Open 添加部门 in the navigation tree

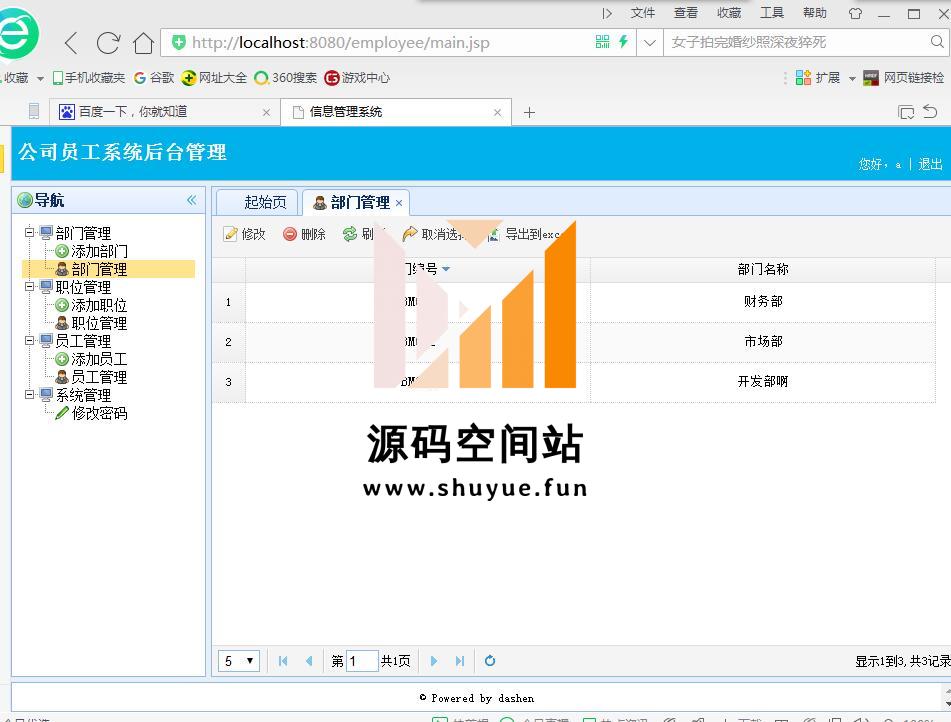point(92,251)
